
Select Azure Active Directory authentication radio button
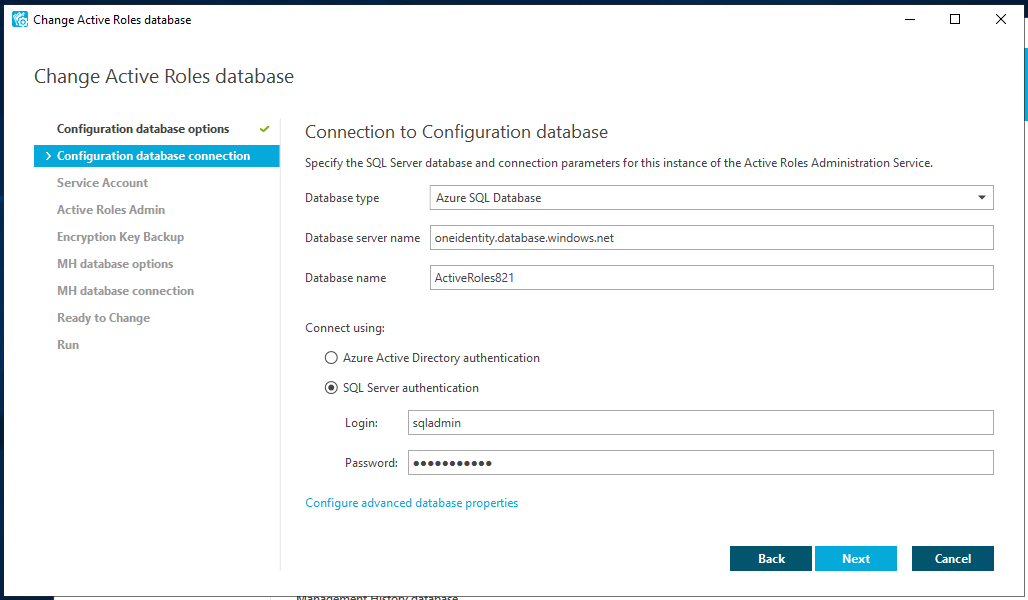tap(331, 358)
